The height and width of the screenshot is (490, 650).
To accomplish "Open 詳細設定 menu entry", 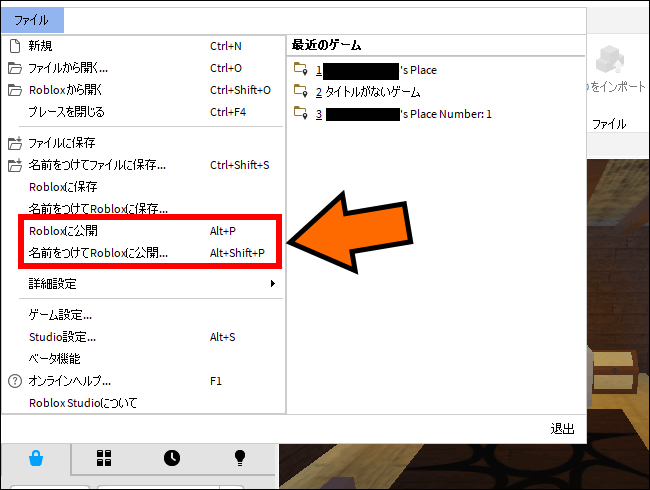I will 143,284.
